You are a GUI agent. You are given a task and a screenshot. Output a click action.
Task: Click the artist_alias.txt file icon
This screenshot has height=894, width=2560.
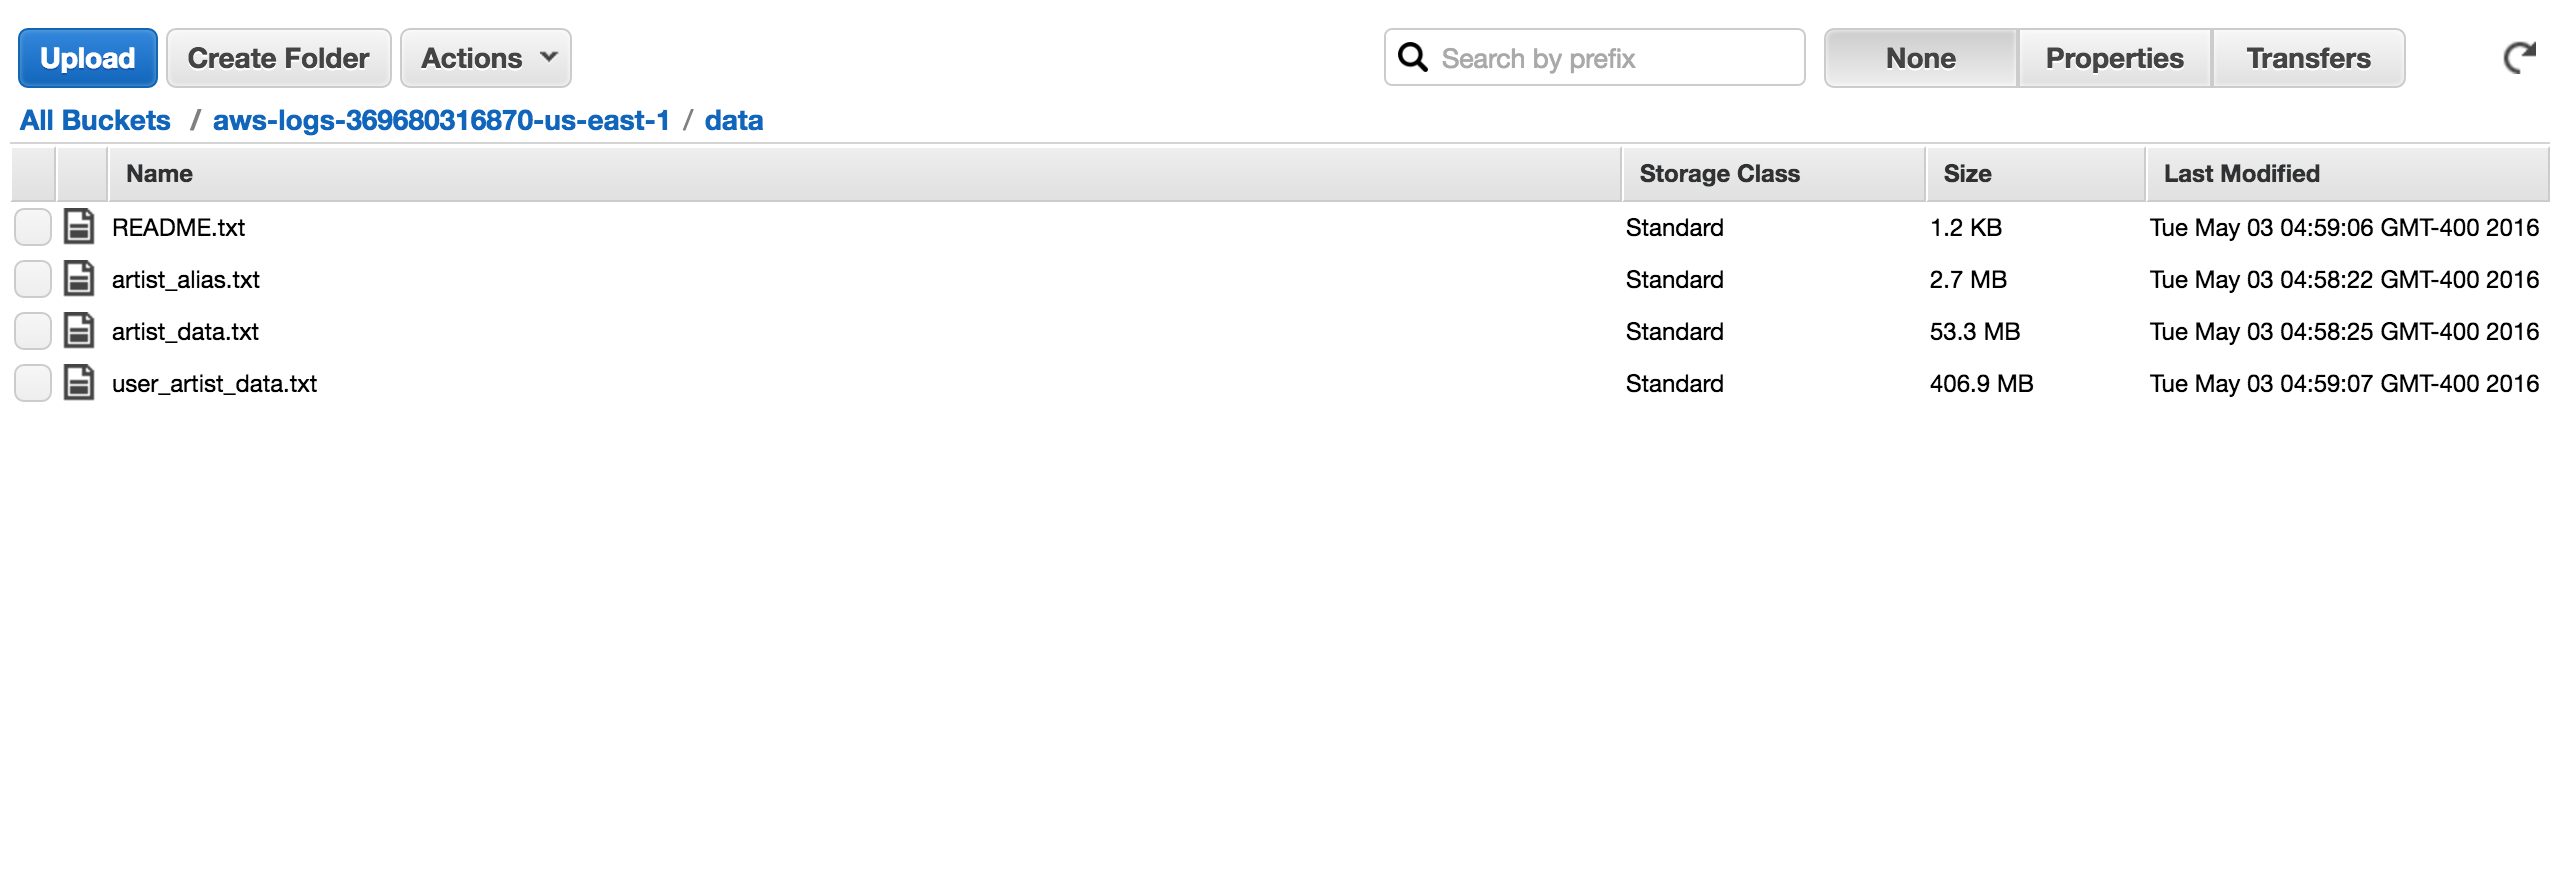(x=79, y=279)
